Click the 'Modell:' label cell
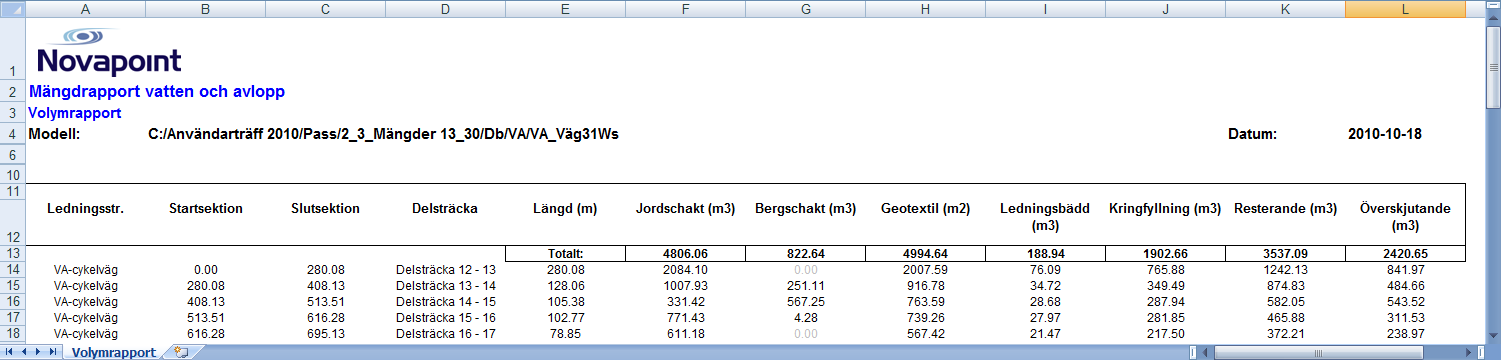1501x360 pixels. pyautogui.click(x=54, y=134)
